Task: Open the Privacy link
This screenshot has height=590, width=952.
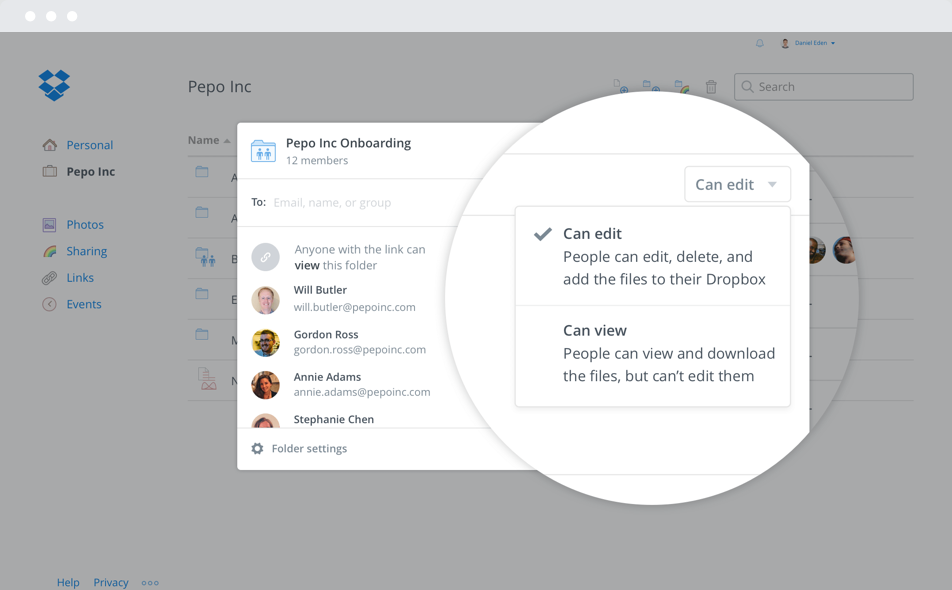Action: tap(111, 583)
